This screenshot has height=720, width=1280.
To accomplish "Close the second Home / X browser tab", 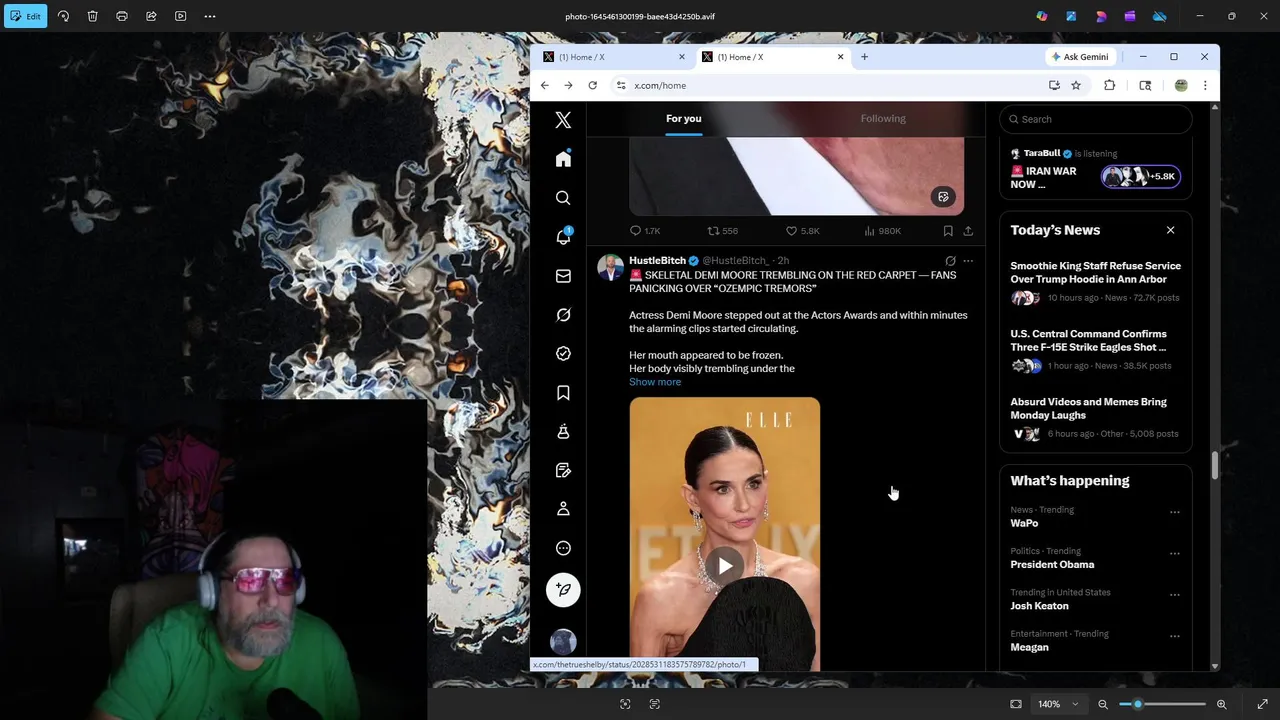I will point(840,57).
